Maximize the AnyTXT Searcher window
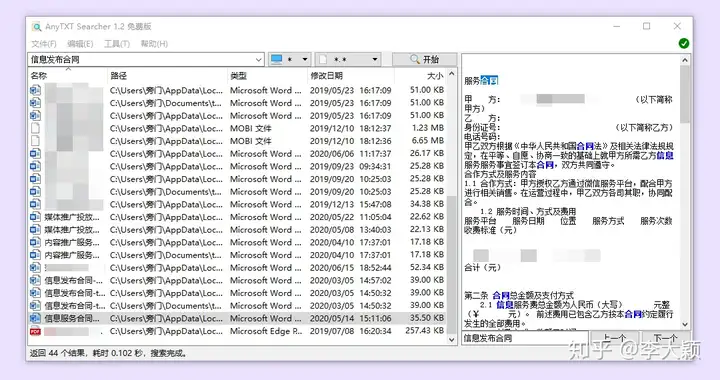This screenshot has width=720, height=380. [x=647, y=27]
